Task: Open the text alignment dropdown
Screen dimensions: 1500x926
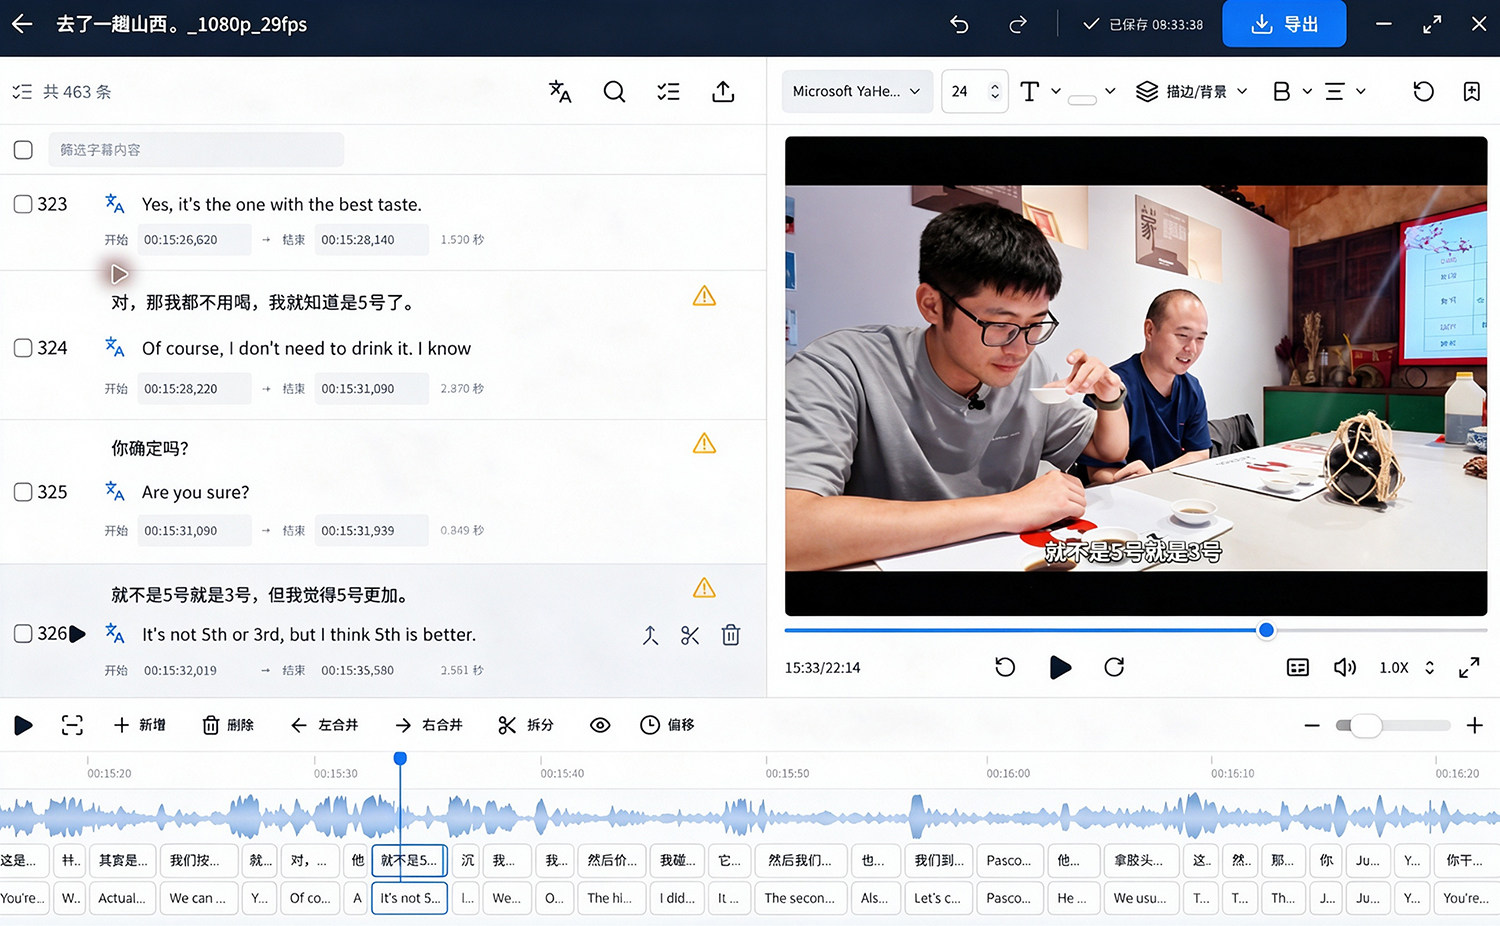Action: pyautogui.click(x=1345, y=91)
